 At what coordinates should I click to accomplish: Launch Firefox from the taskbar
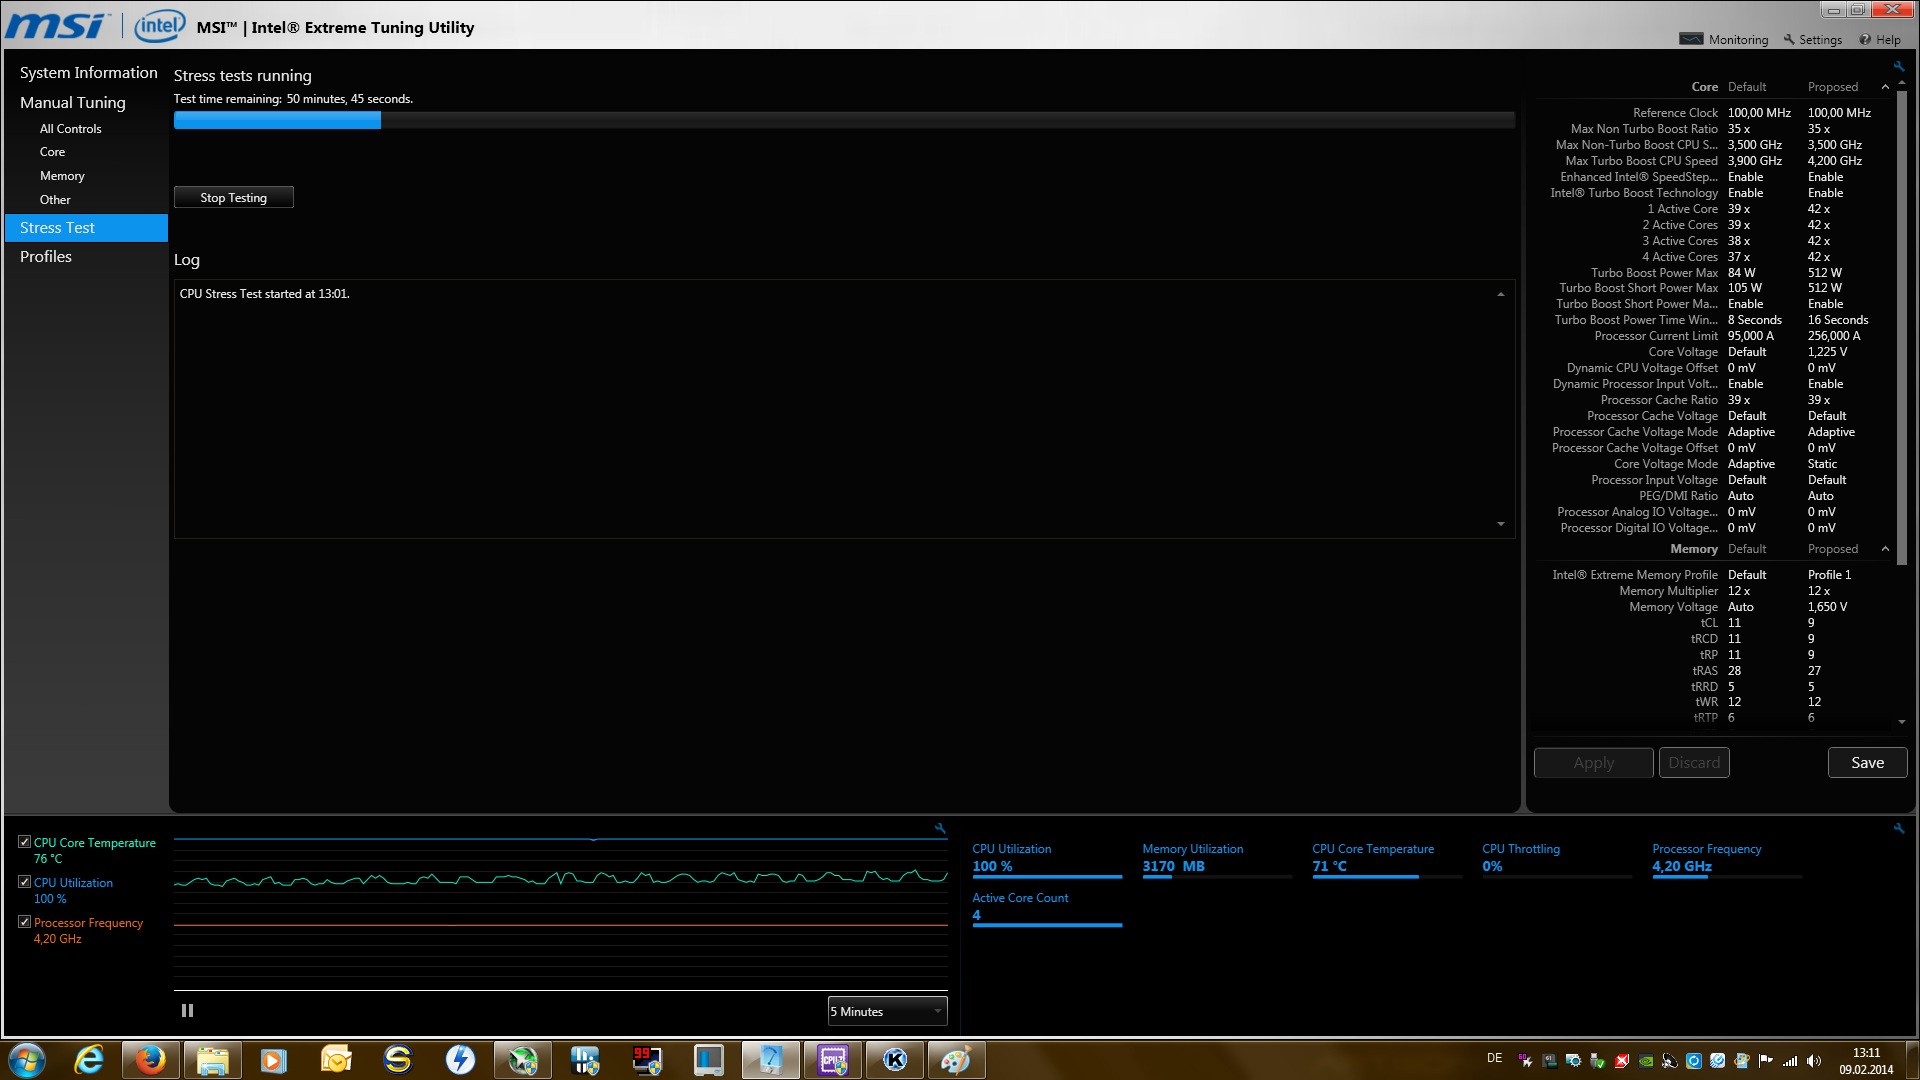point(151,1060)
